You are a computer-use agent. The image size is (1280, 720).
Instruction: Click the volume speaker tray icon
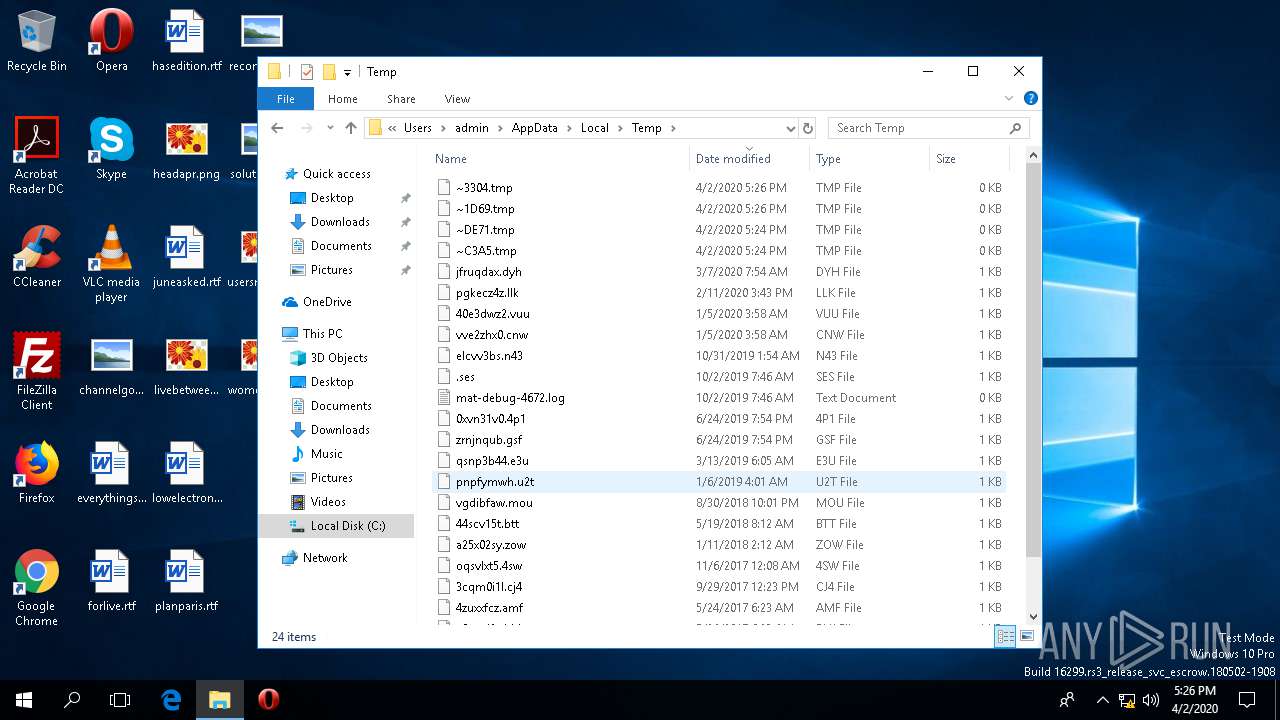point(1151,700)
